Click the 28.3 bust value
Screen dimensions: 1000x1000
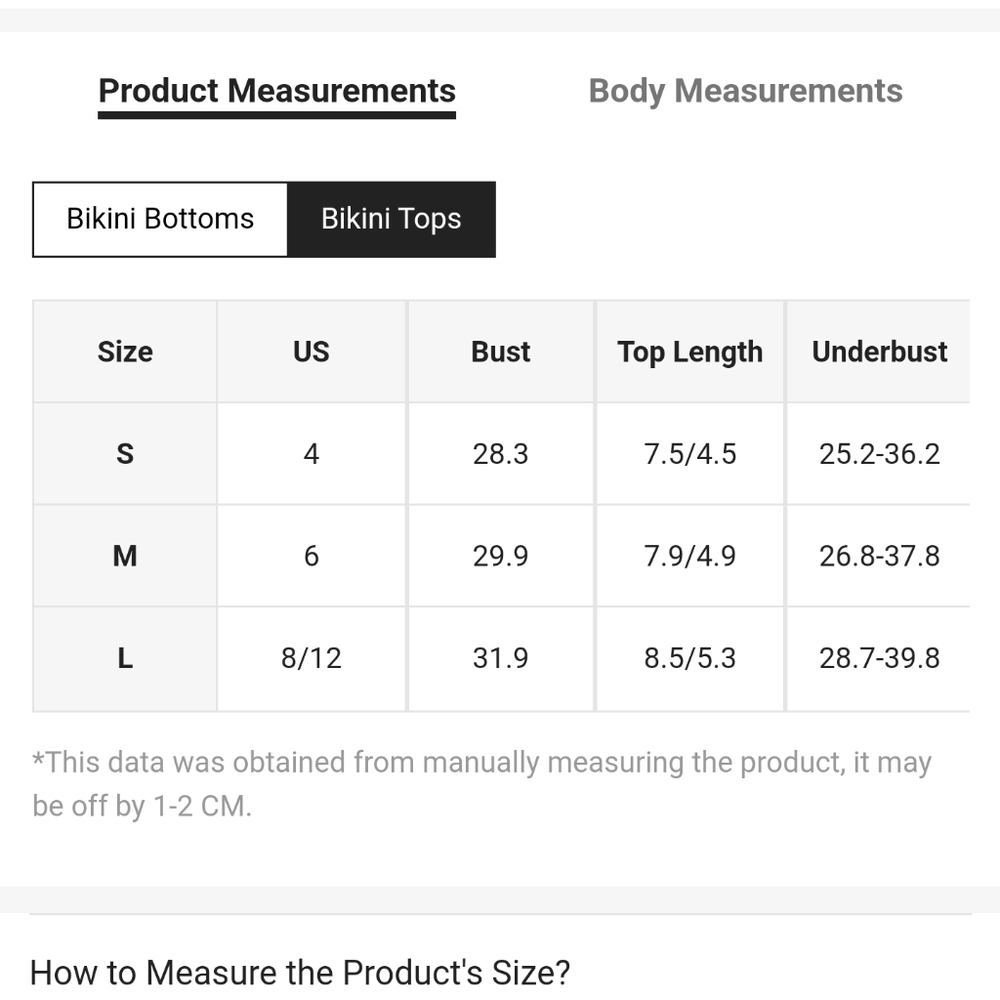click(x=501, y=453)
